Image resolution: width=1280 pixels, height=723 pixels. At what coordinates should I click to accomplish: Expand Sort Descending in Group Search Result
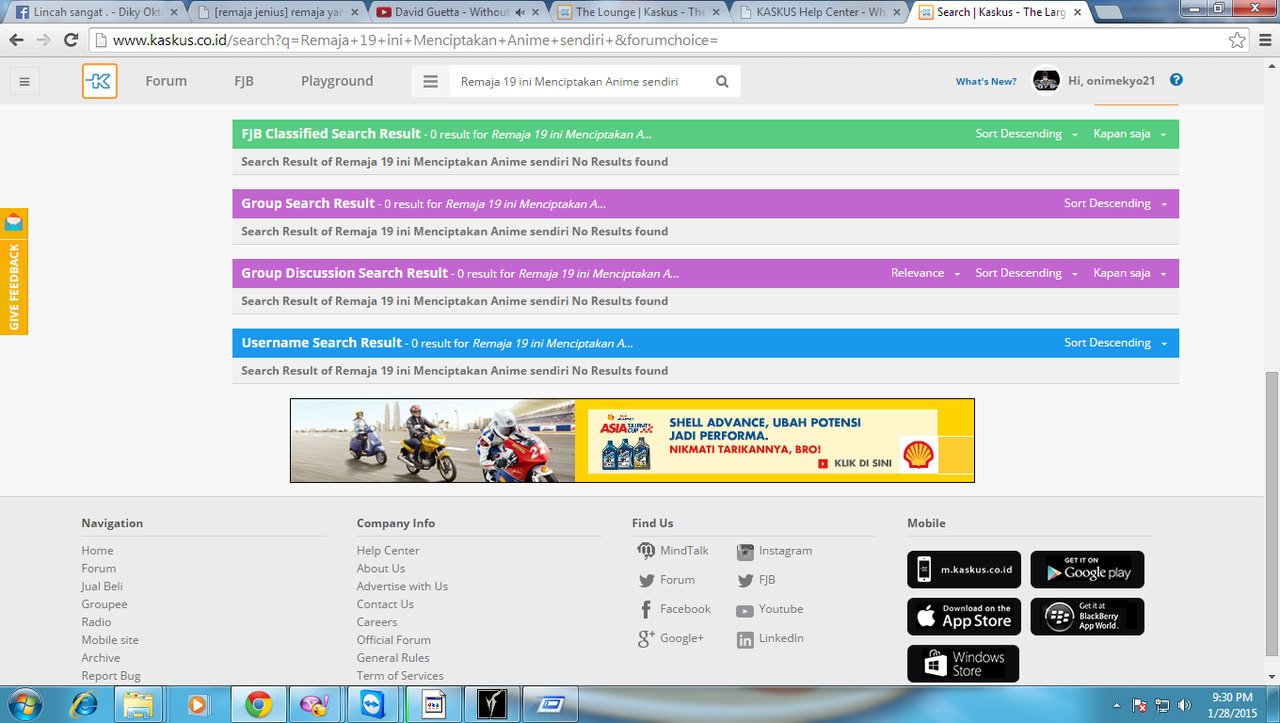click(x=1116, y=203)
